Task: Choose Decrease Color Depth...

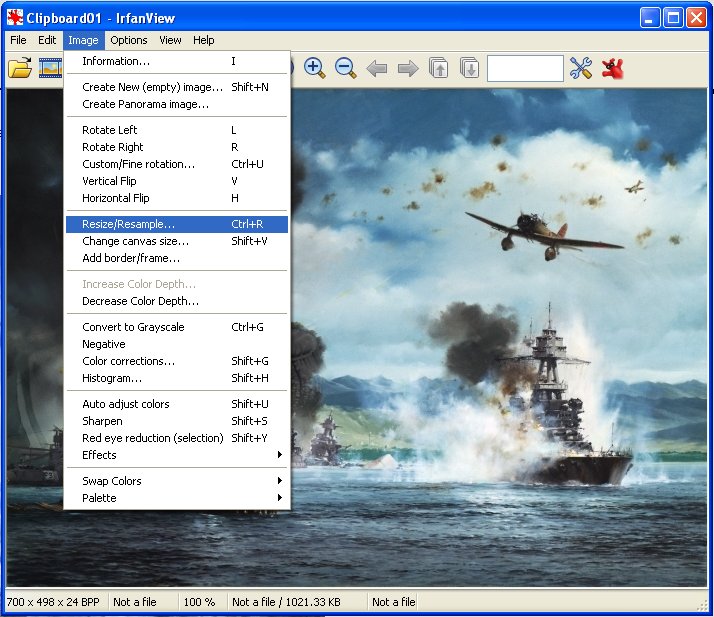Action: [177, 301]
